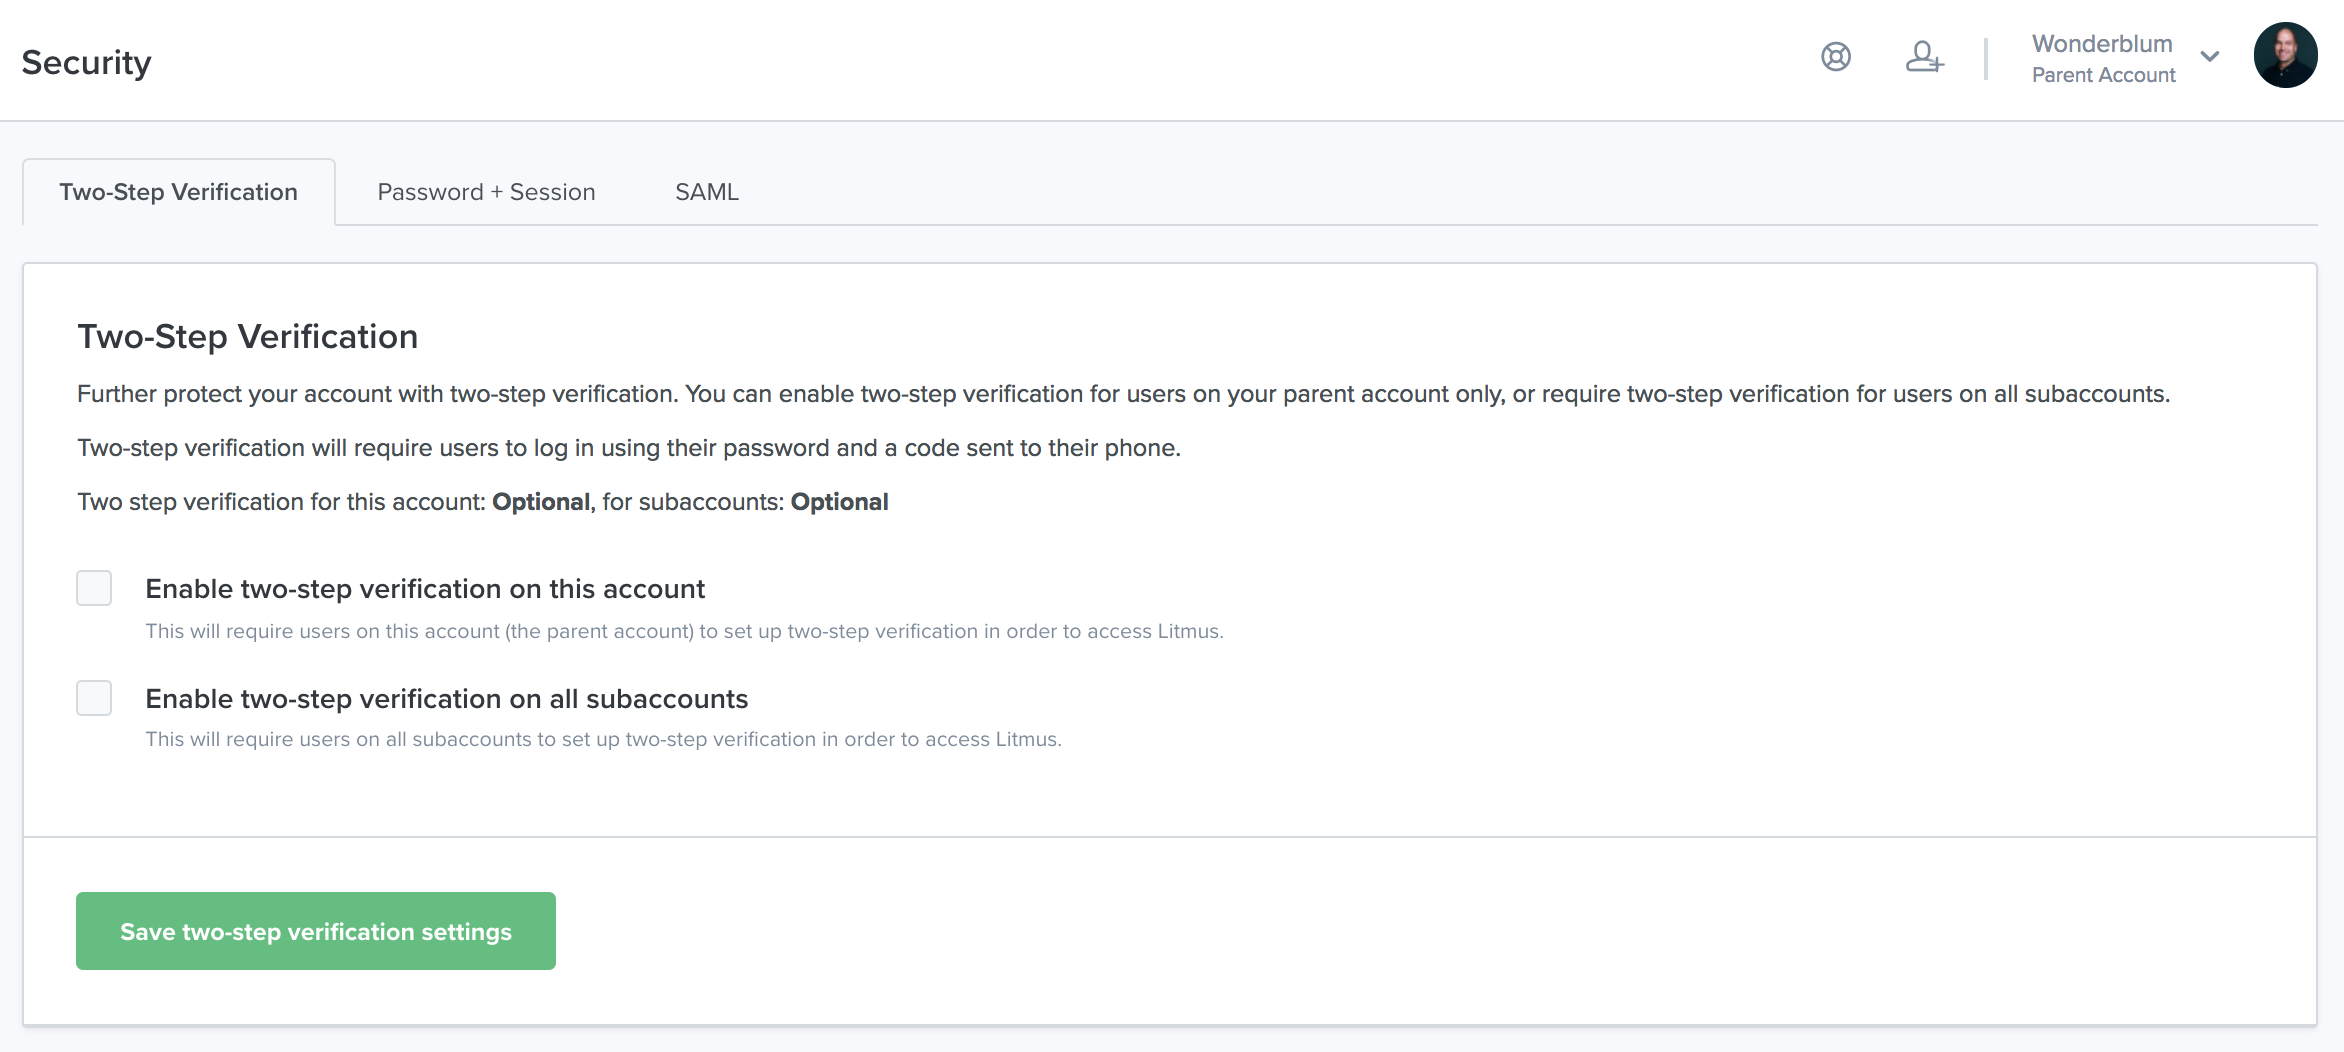Click the subaccounts helper text under second checkbox

(x=603, y=739)
